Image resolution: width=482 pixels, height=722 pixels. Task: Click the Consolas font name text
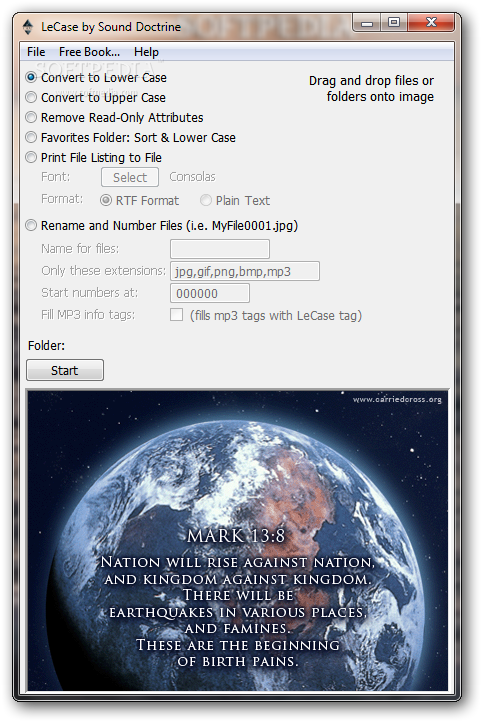tap(192, 177)
